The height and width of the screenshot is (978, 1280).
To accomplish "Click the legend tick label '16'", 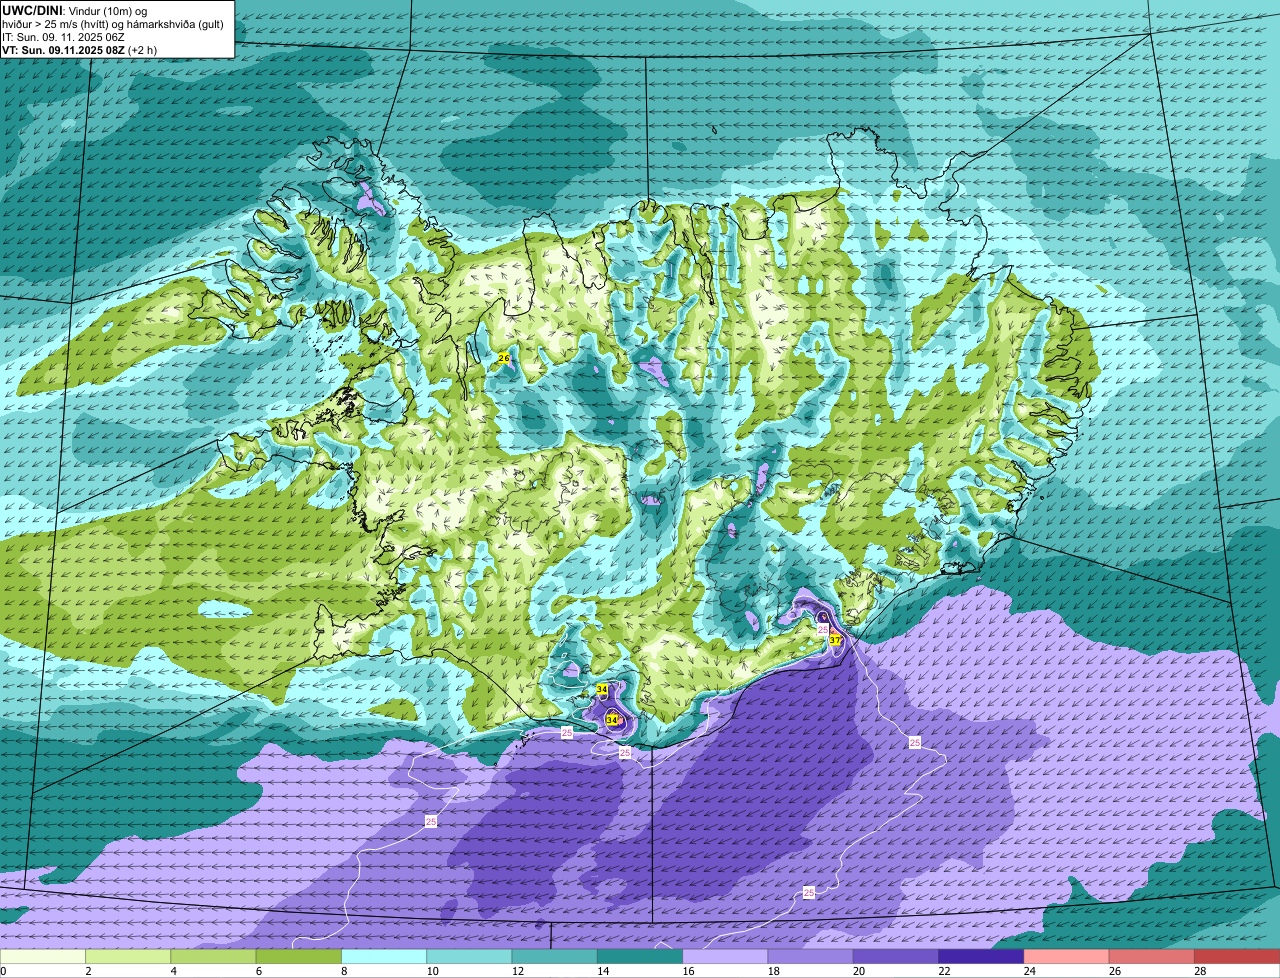I will pyautogui.click(x=688, y=971).
